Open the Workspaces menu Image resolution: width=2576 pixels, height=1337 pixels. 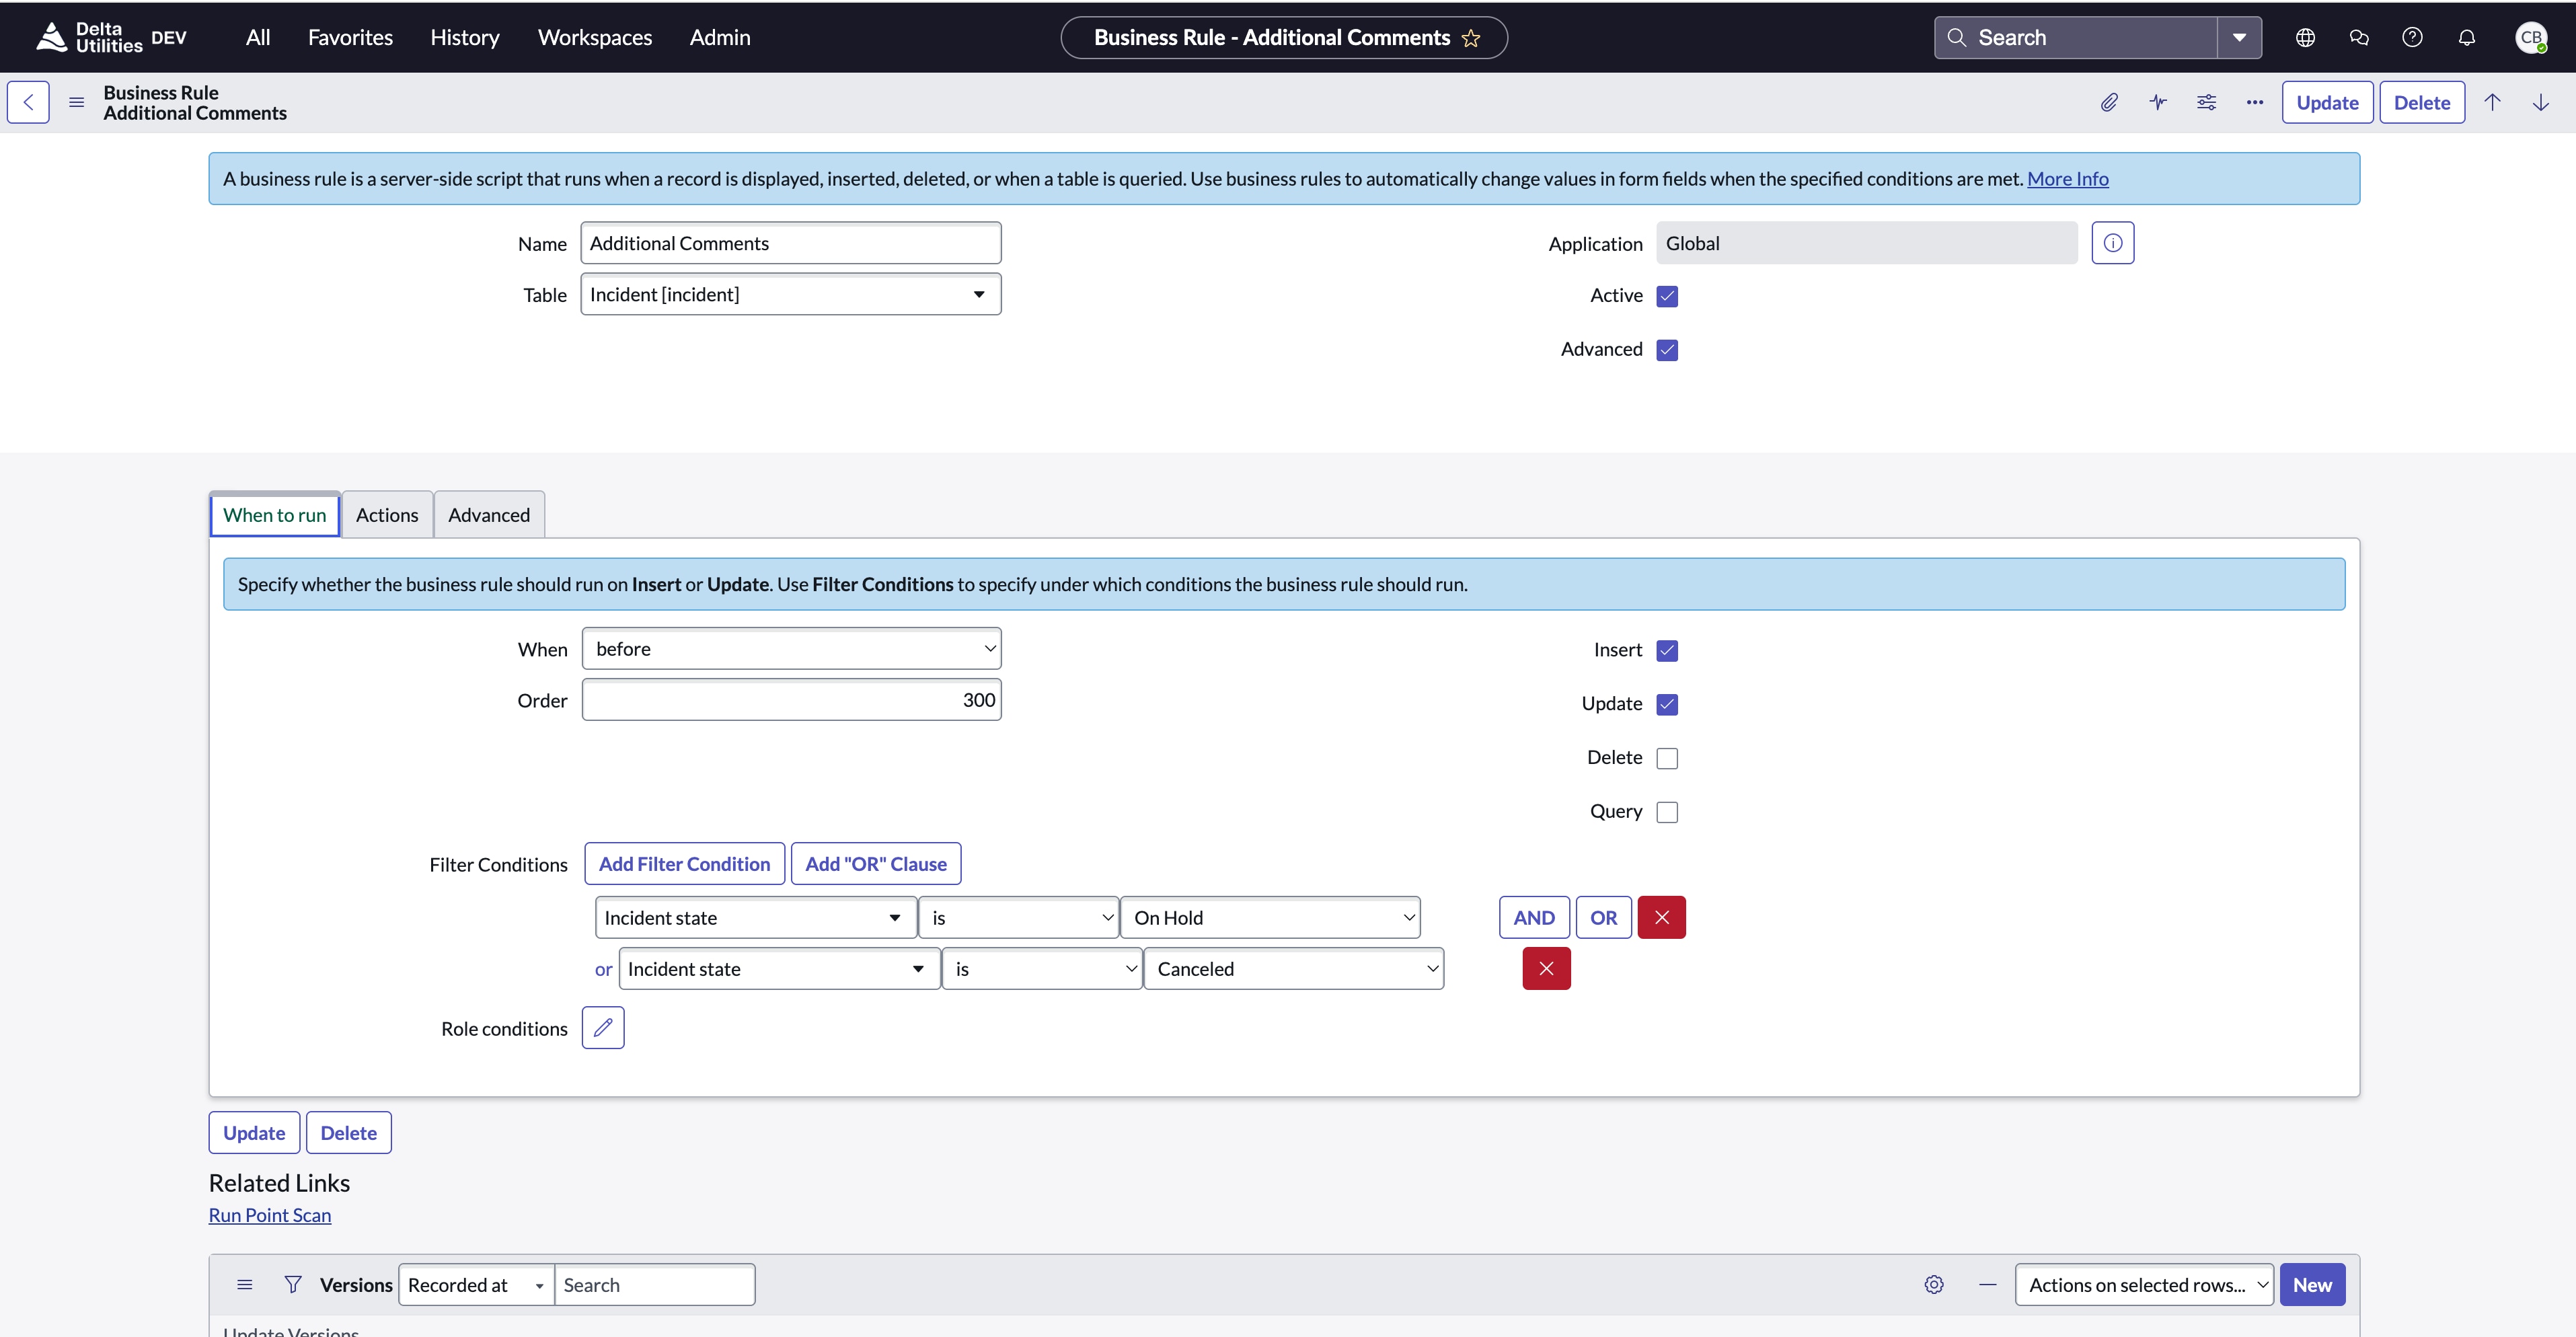click(x=594, y=37)
